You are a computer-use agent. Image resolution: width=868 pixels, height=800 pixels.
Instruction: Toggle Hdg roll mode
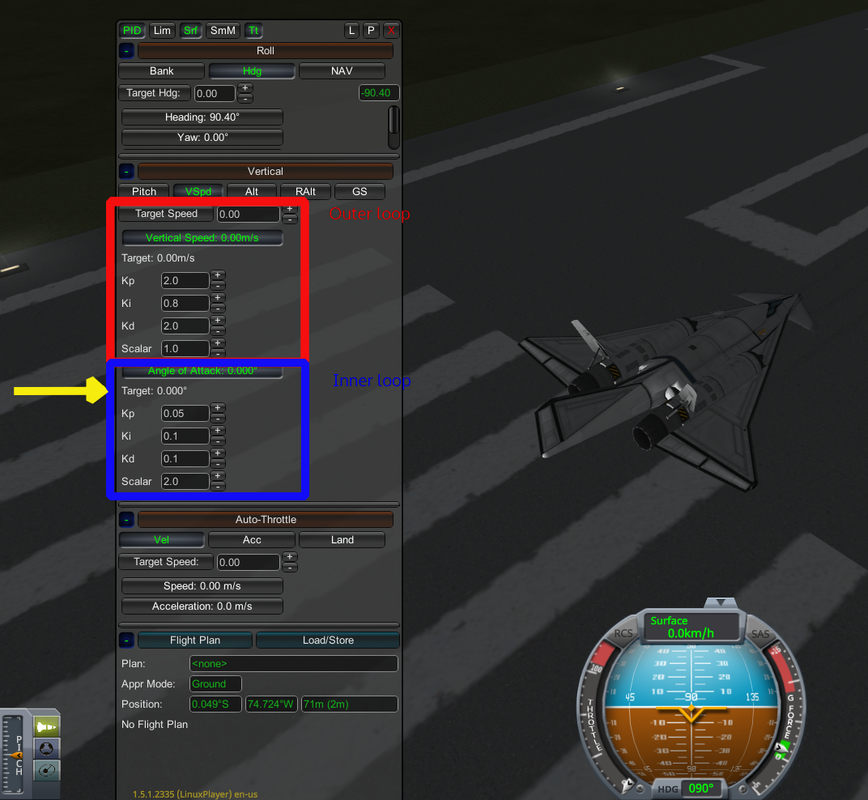pos(252,71)
